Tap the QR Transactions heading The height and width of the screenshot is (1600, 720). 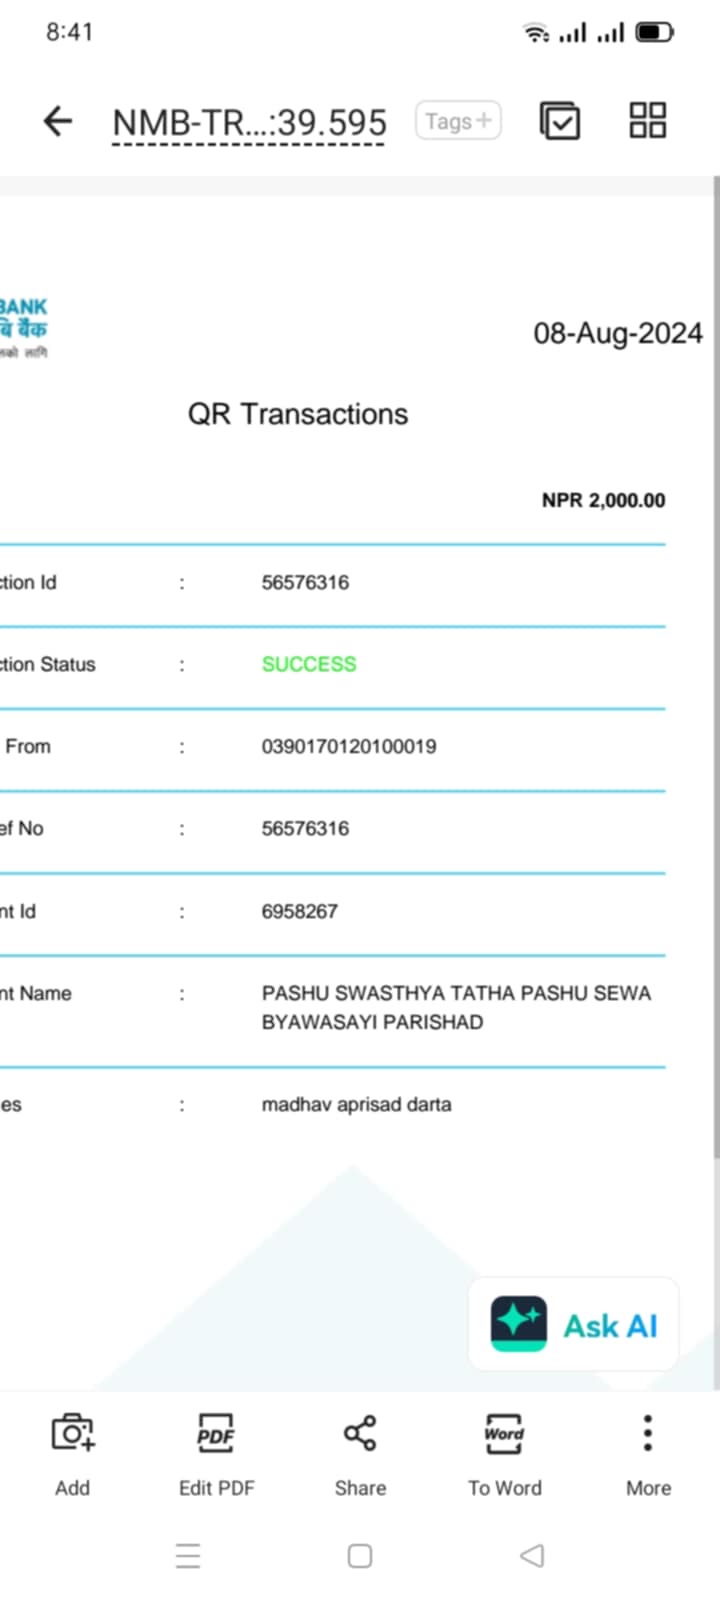(298, 414)
